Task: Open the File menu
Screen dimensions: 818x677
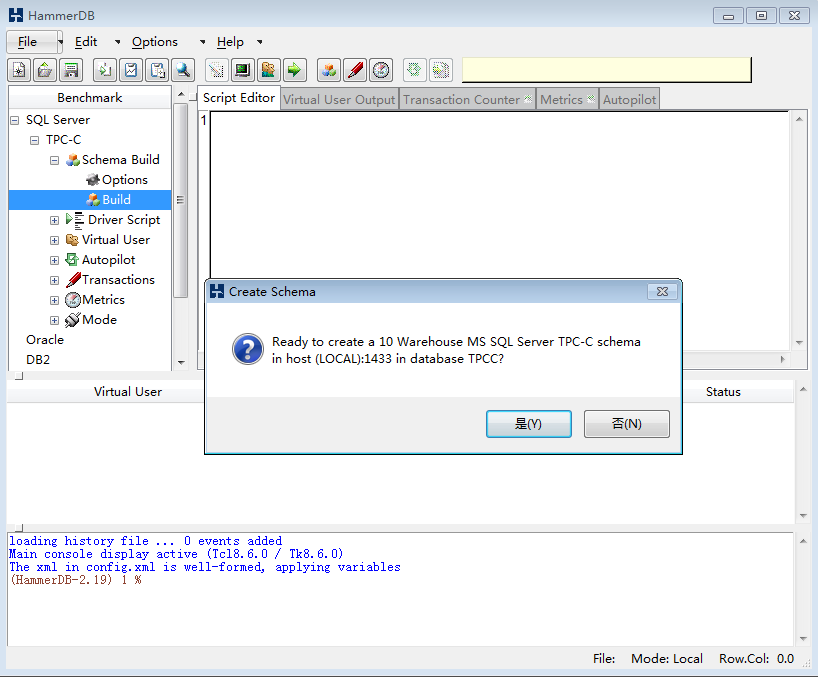Action: coord(28,42)
